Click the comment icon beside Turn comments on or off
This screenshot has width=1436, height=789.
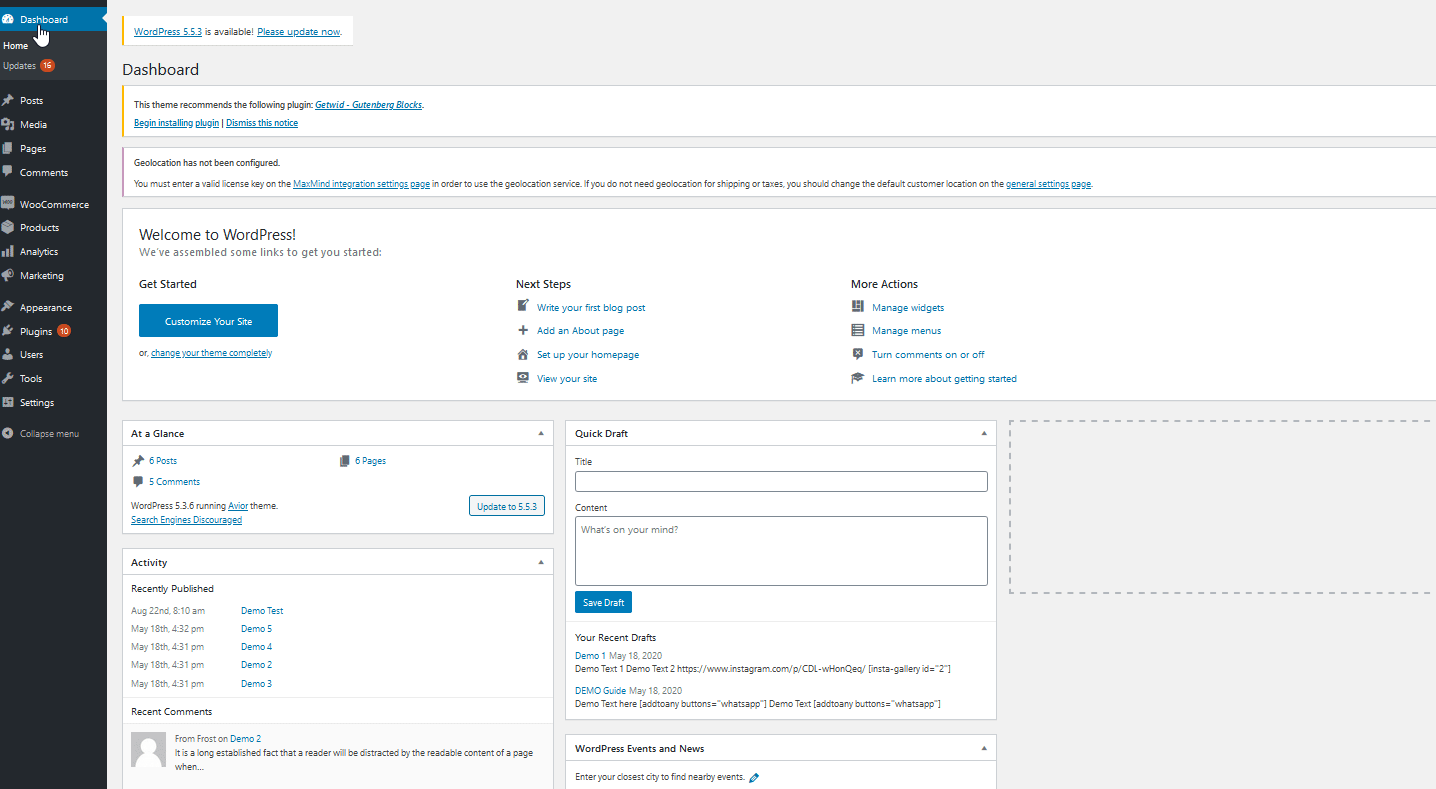(858, 354)
